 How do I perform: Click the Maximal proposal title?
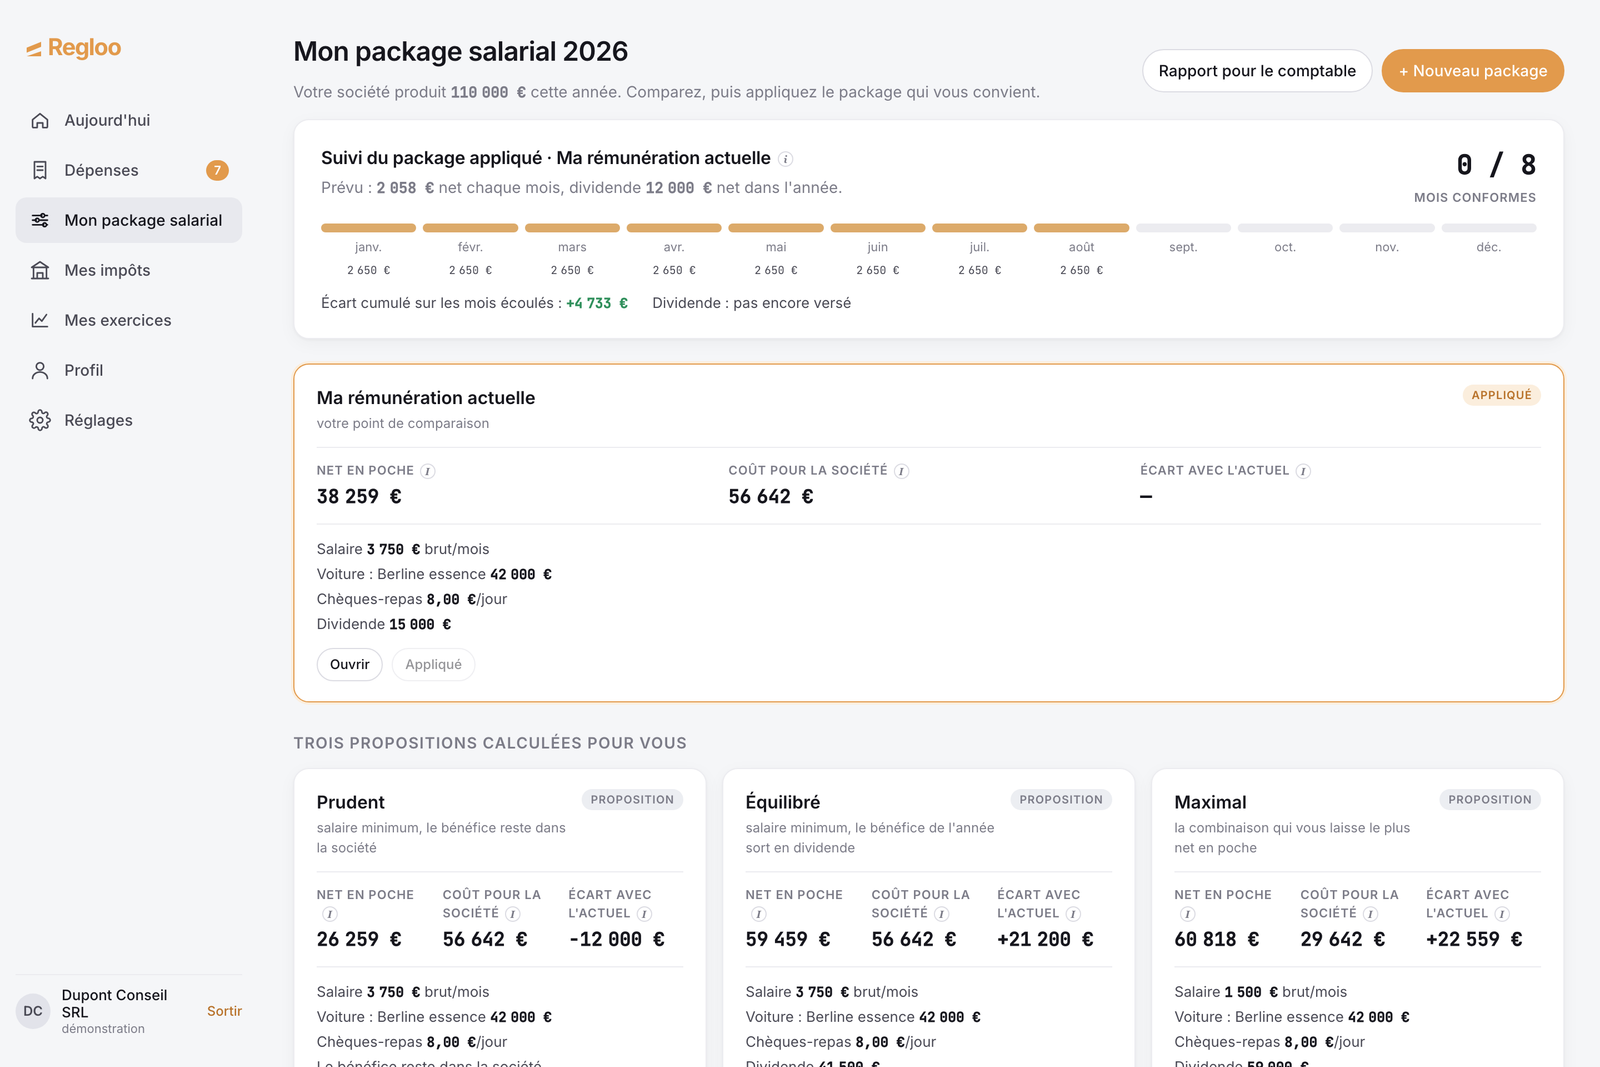click(x=1210, y=802)
